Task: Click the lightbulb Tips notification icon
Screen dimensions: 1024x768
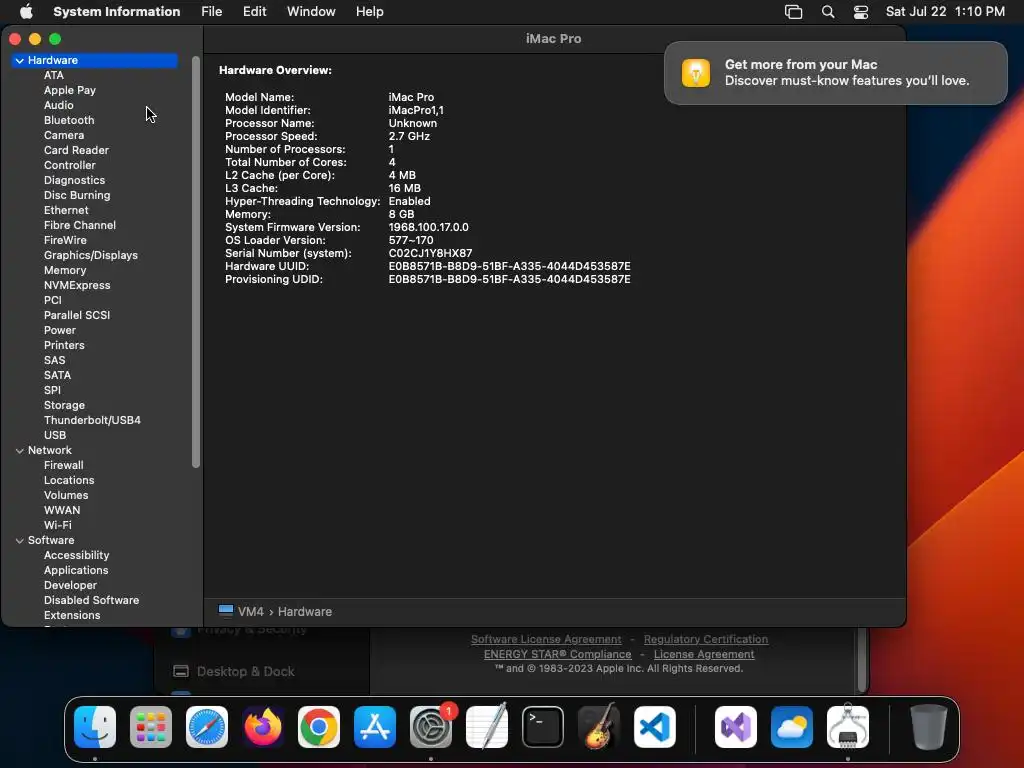Action: 696,72
